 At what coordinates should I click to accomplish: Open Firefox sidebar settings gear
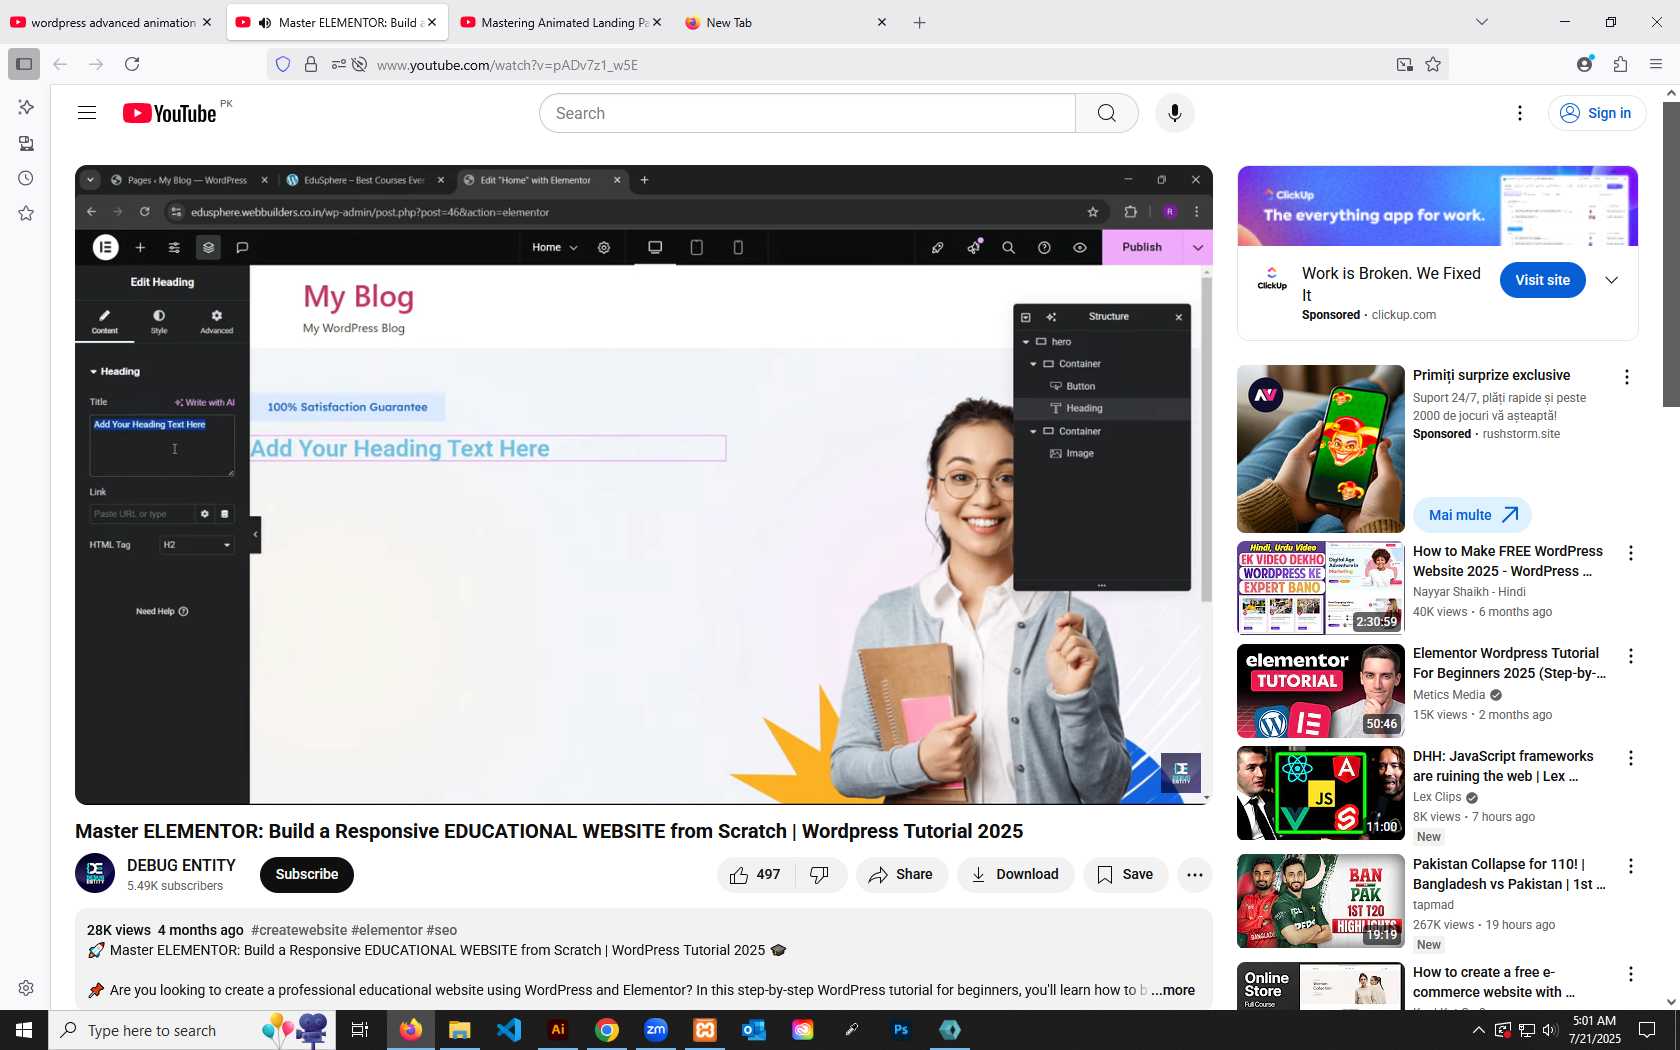point(26,988)
